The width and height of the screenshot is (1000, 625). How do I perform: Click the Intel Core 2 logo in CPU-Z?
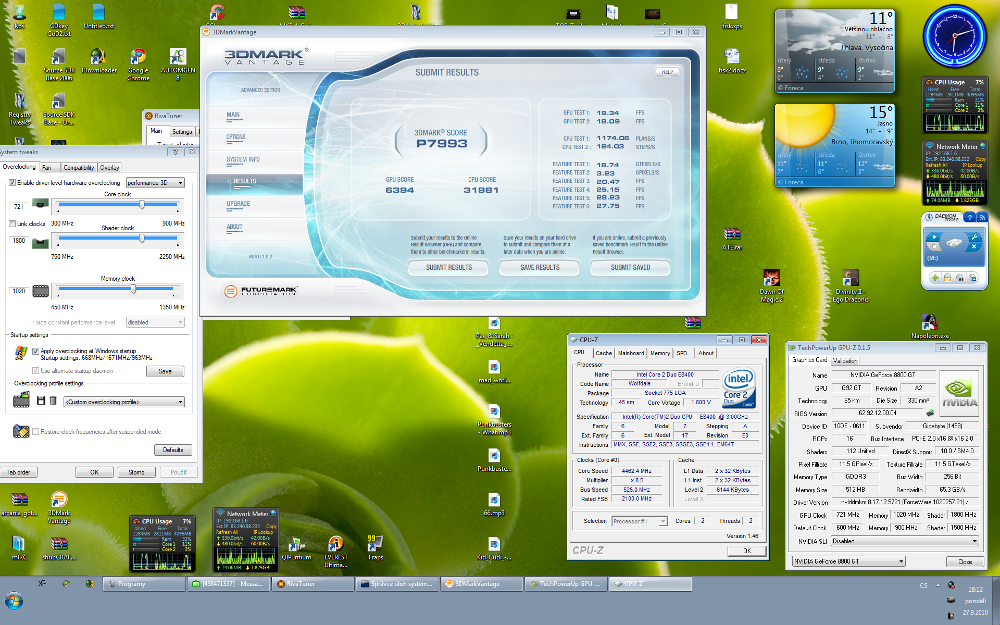click(x=739, y=388)
